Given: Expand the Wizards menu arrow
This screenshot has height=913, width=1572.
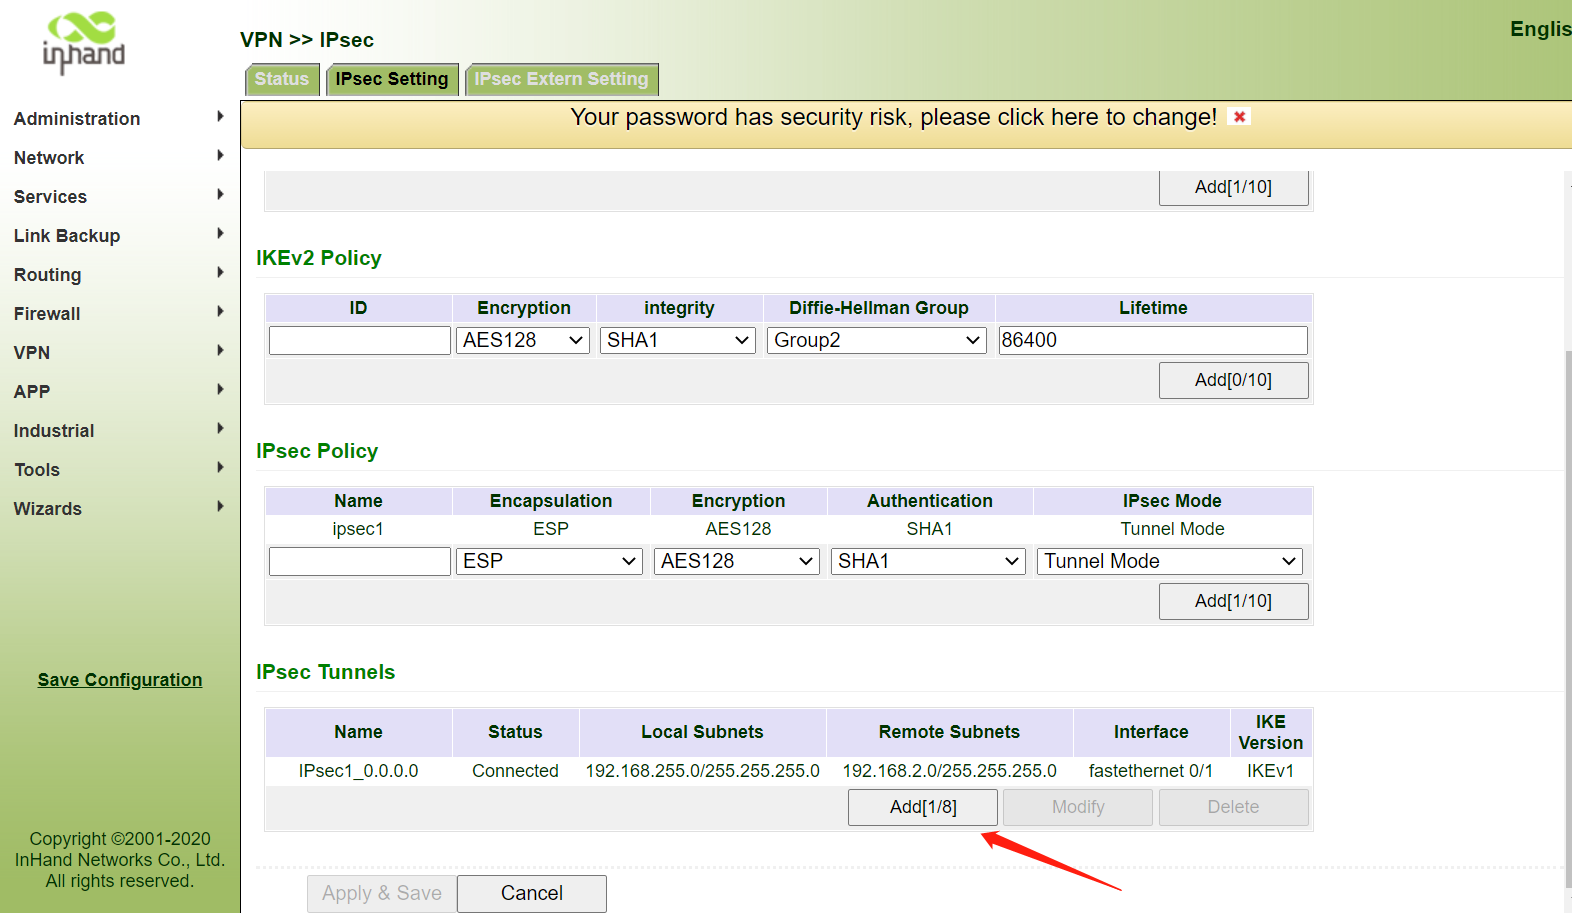Looking at the screenshot, I should (x=220, y=507).
